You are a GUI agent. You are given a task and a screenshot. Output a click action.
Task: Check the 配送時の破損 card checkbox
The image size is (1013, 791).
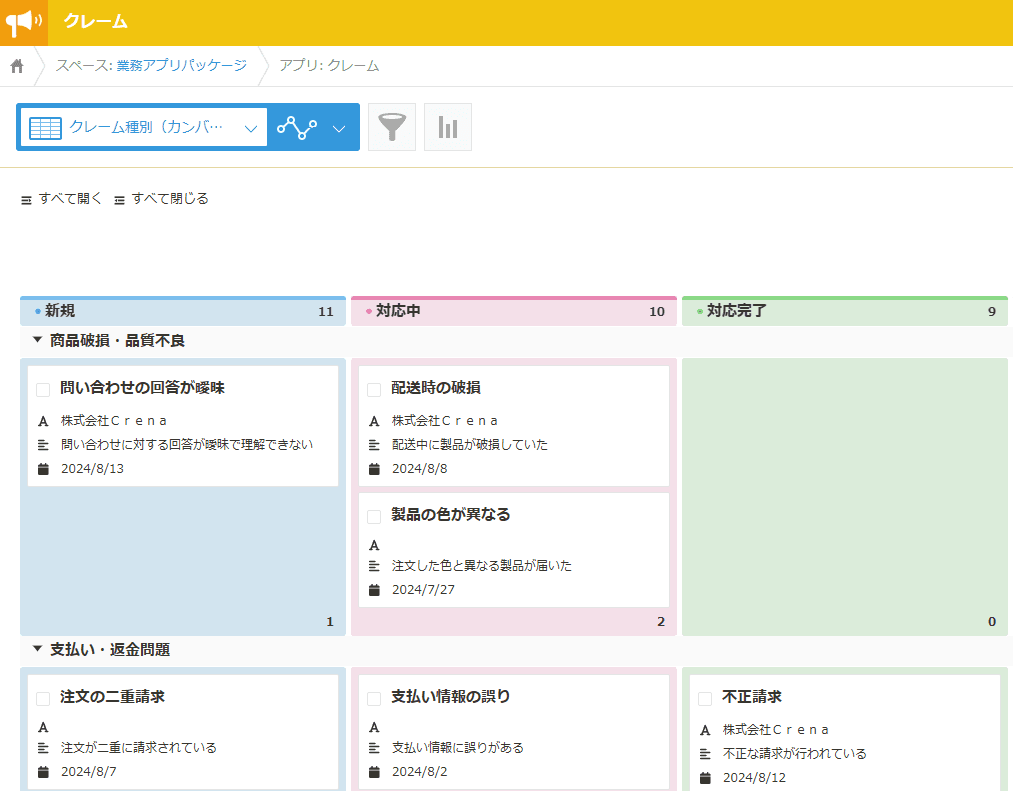(x=374, y=390)
